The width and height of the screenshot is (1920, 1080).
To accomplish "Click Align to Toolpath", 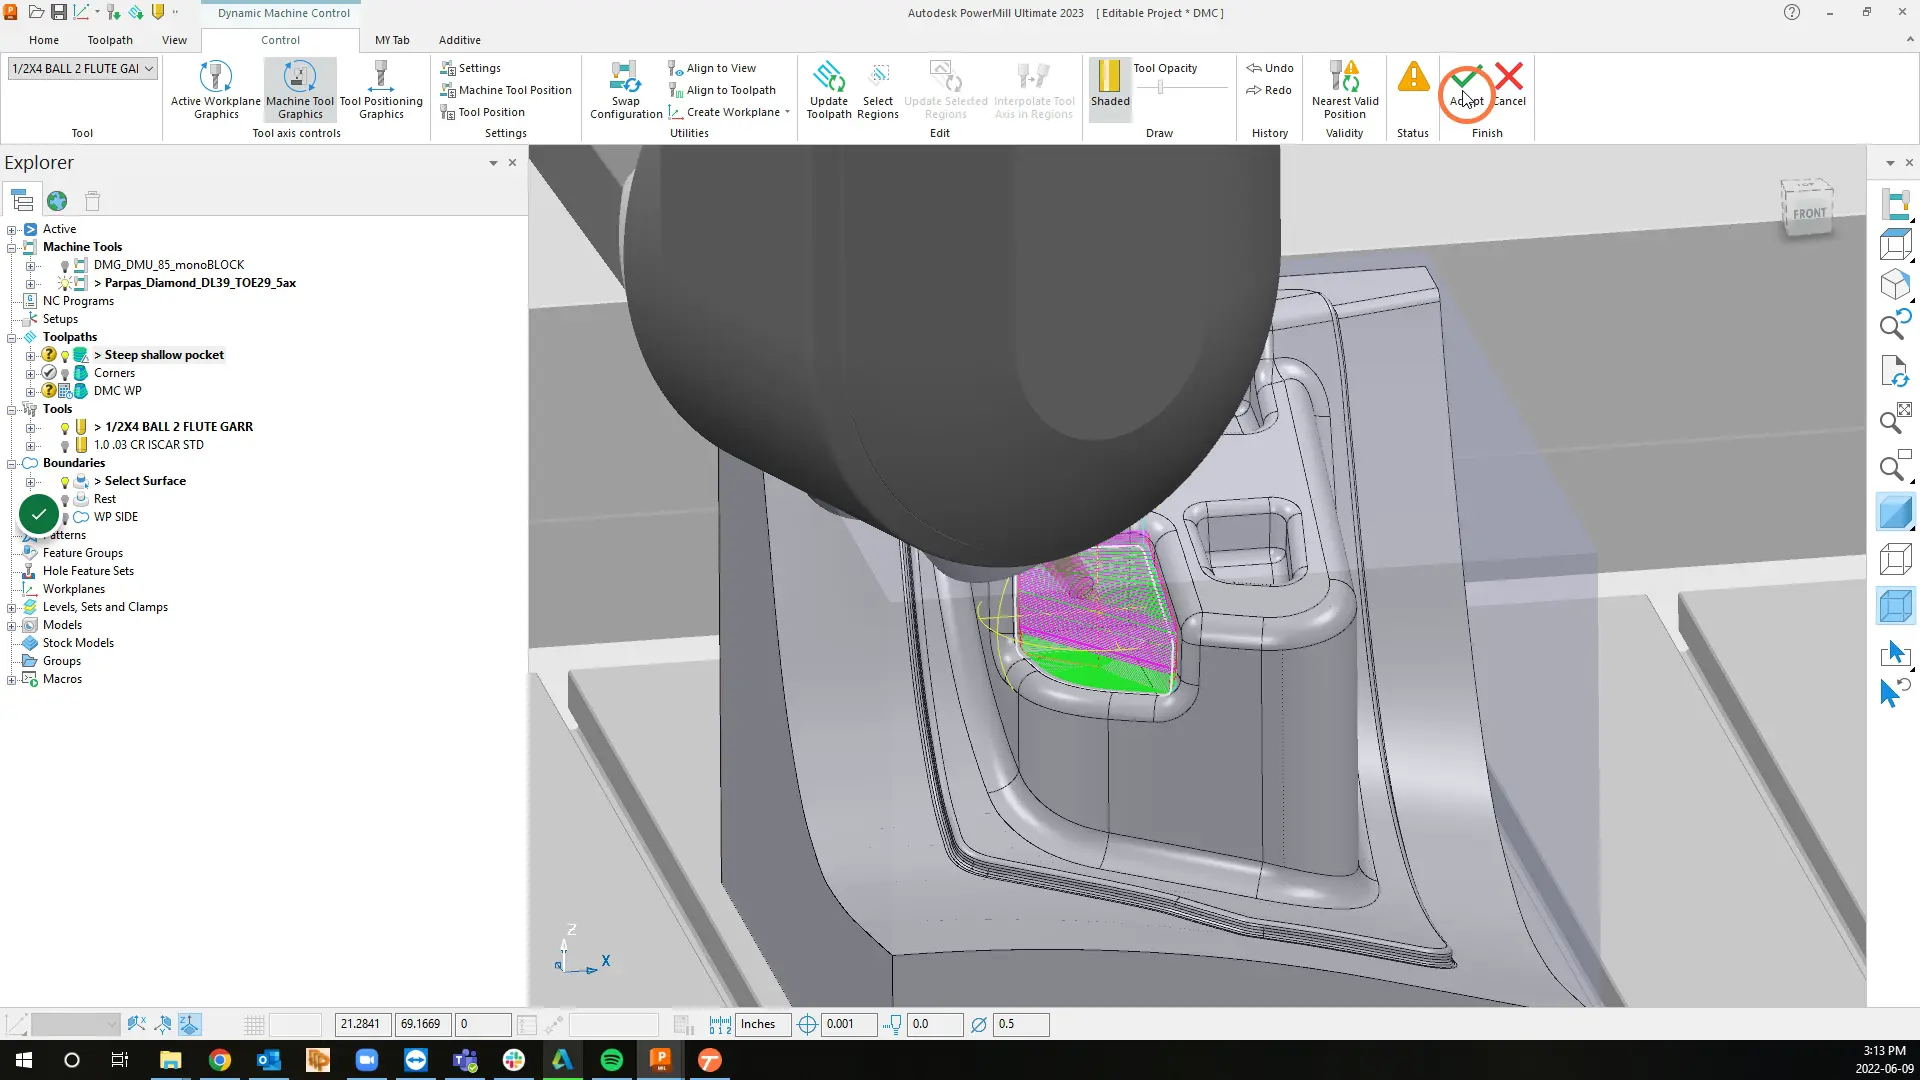I will coord(722,90).
